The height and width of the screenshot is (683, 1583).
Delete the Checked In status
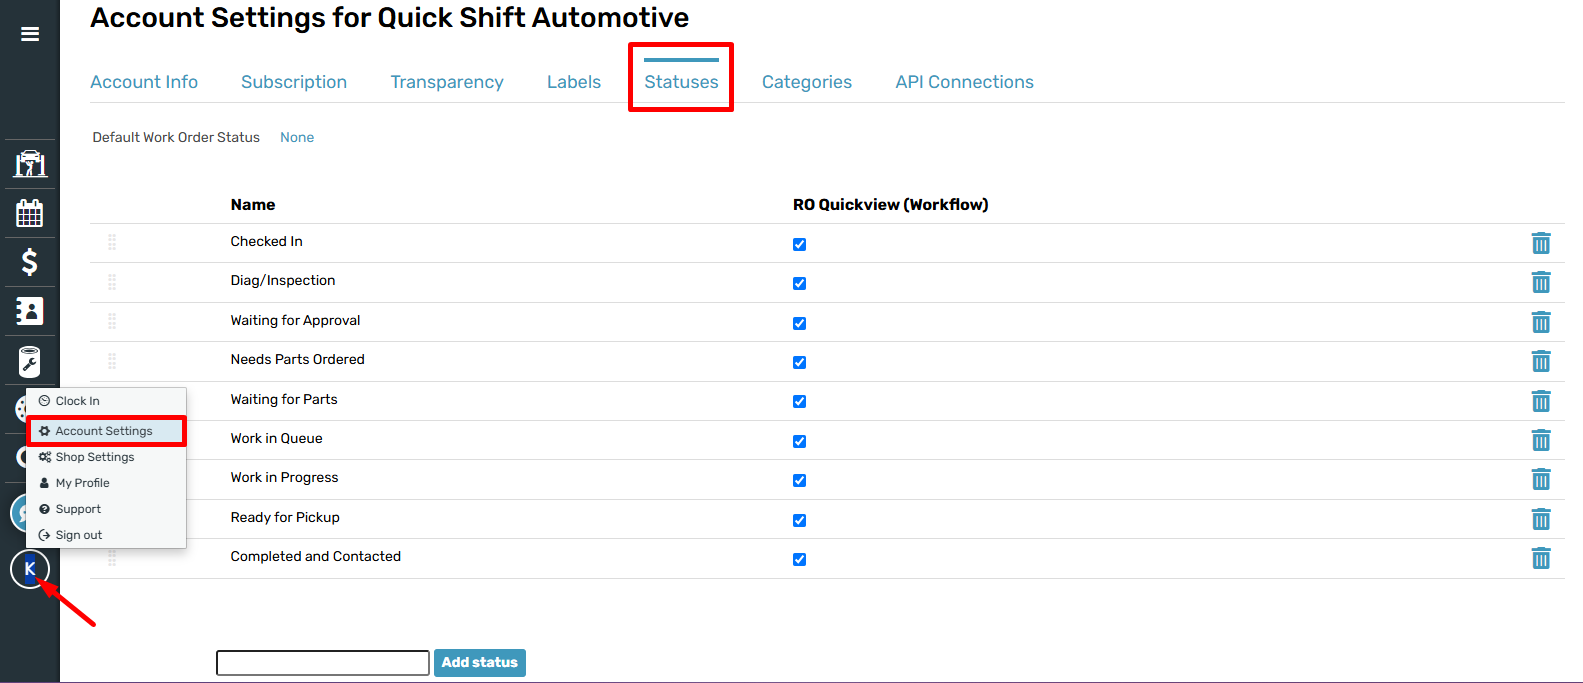pyautogui.click(x=1541, y=243)
